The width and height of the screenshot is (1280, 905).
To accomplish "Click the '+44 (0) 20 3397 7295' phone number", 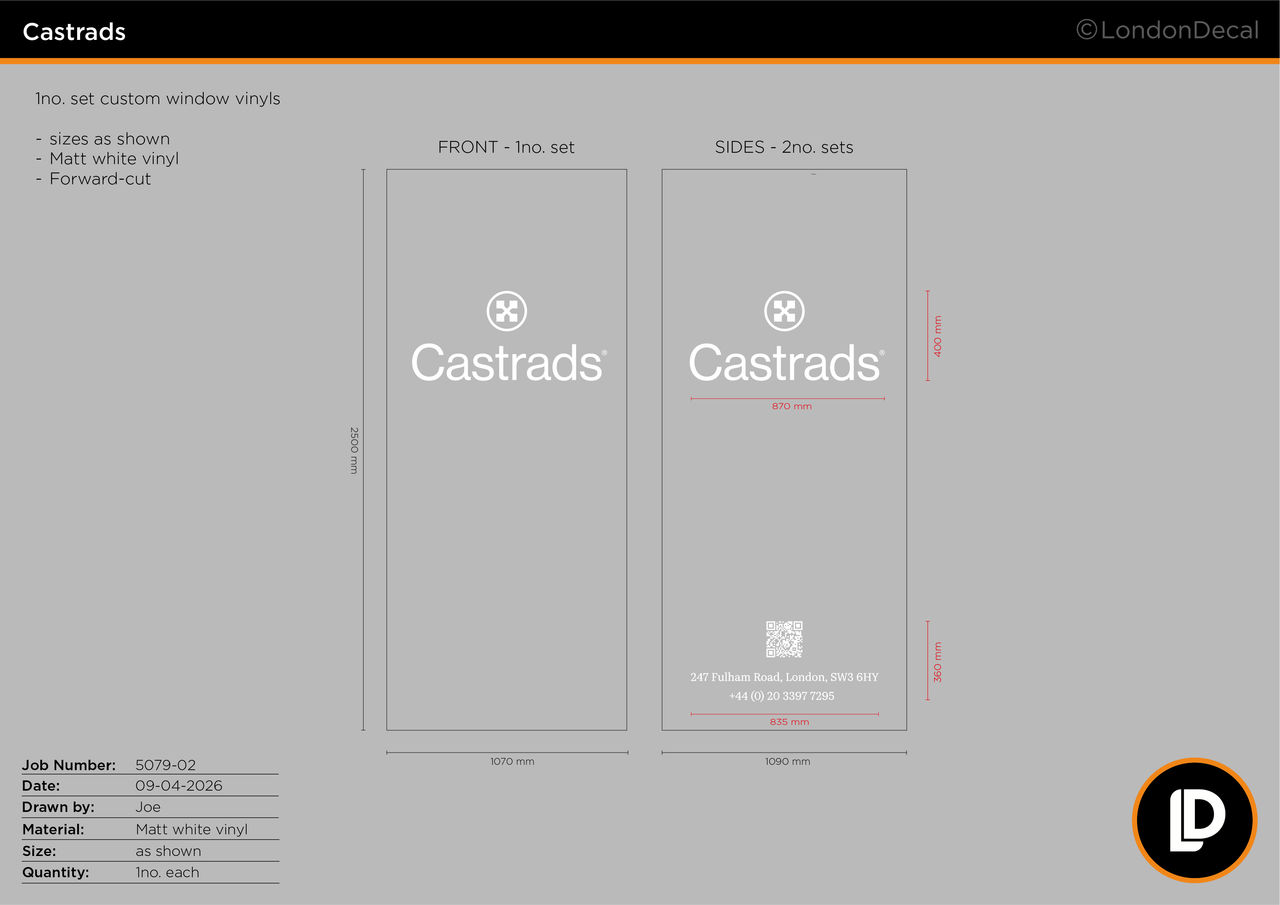I will (781, 696).
